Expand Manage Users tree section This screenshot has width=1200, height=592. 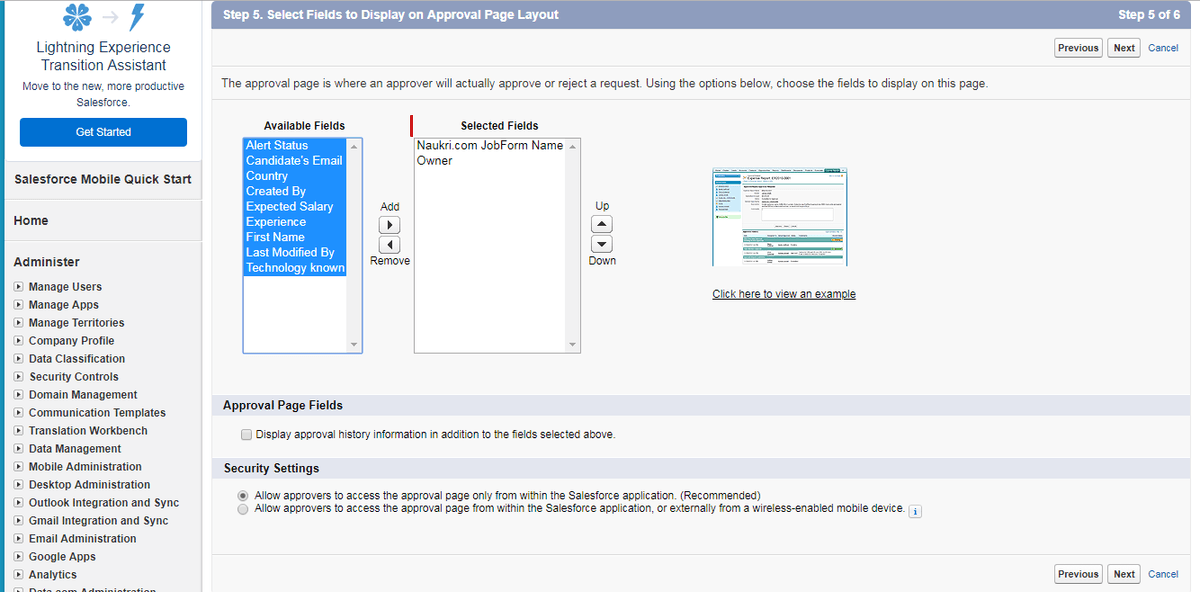(19, 287)
